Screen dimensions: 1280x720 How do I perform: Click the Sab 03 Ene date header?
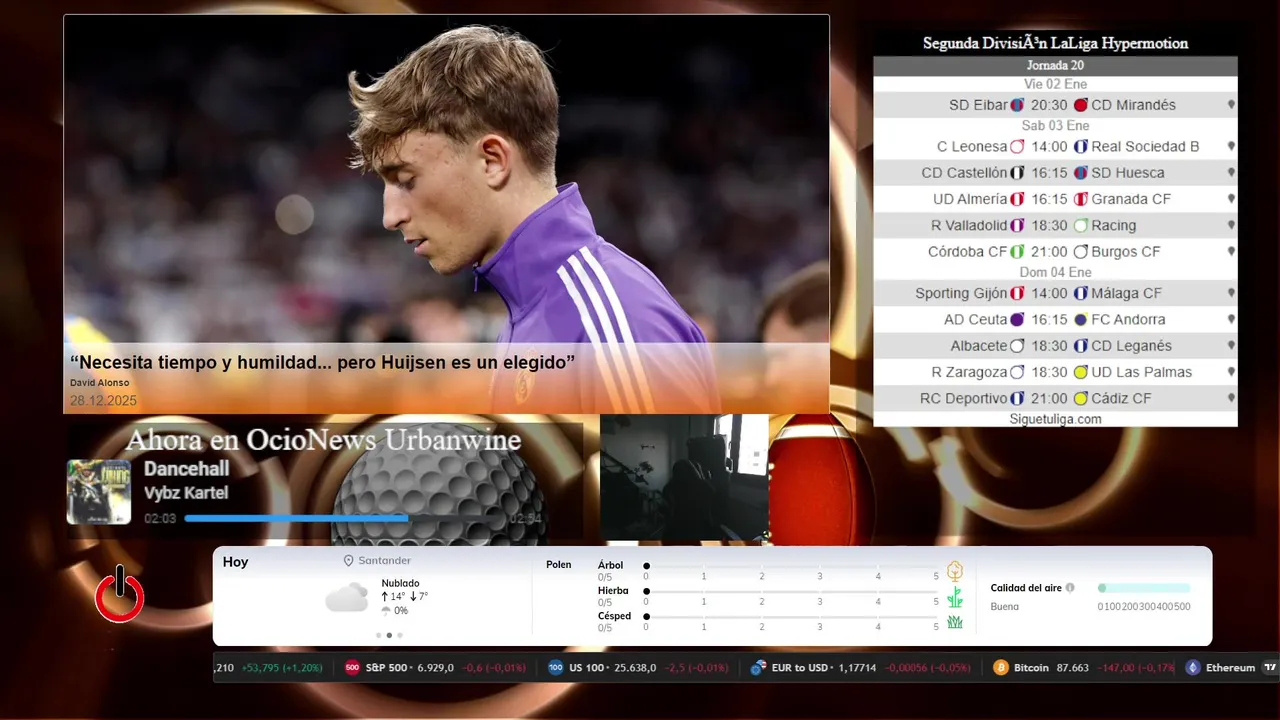(1055, 126)
